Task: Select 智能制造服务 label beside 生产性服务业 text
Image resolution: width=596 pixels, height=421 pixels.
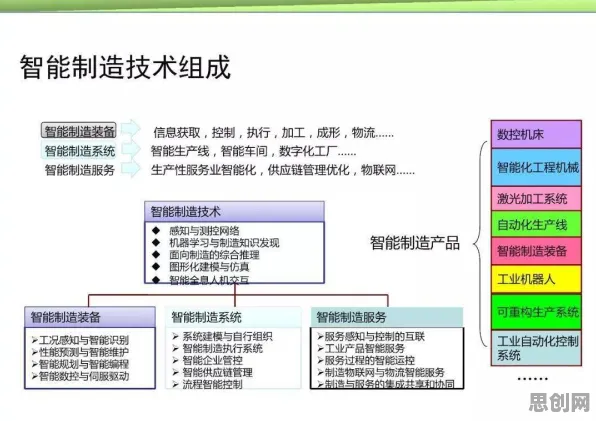Action: (x=79, y=170)
